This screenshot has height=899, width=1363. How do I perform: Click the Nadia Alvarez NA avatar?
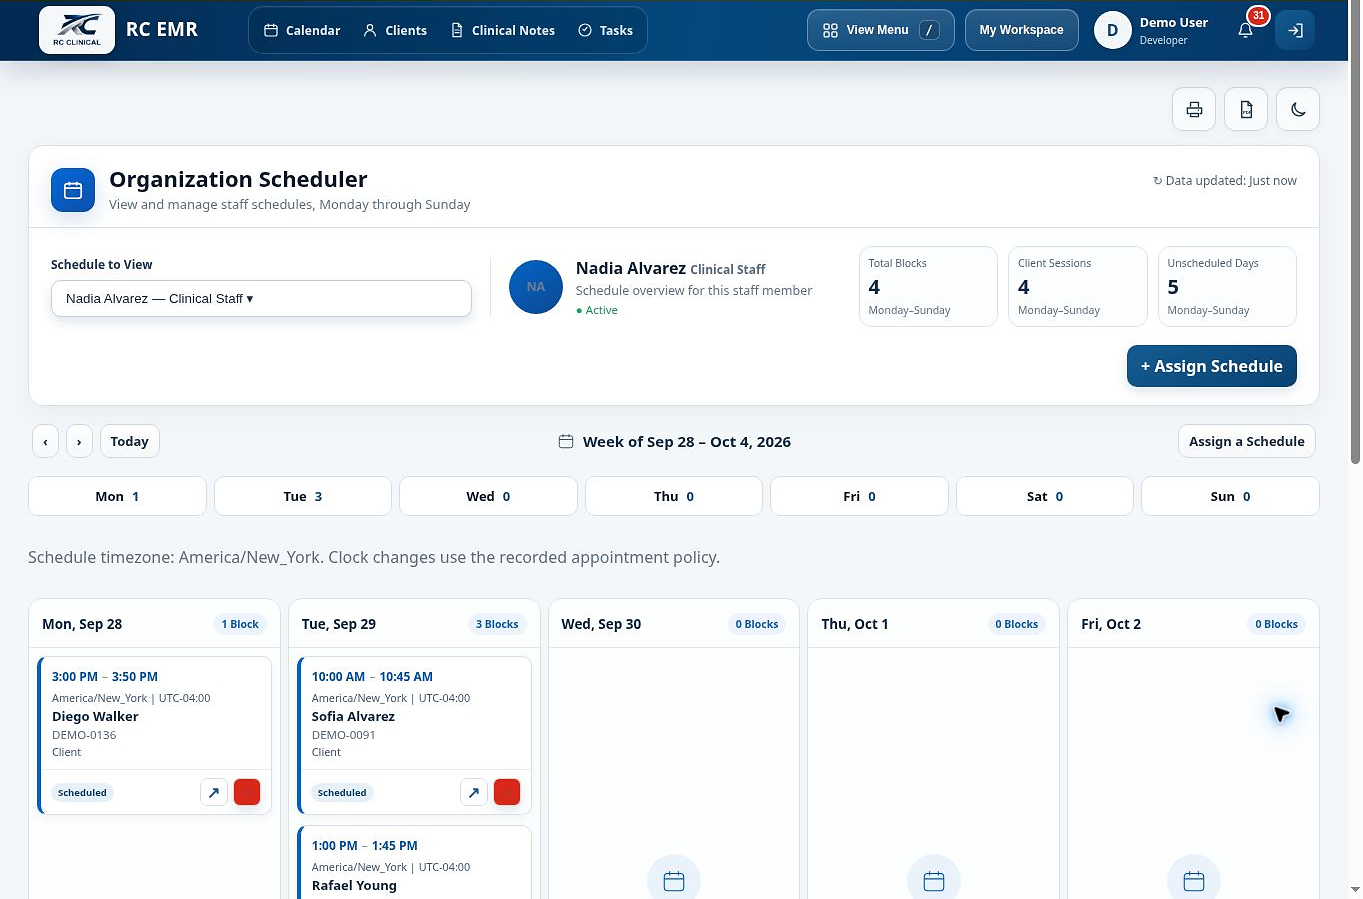point(536,287)
